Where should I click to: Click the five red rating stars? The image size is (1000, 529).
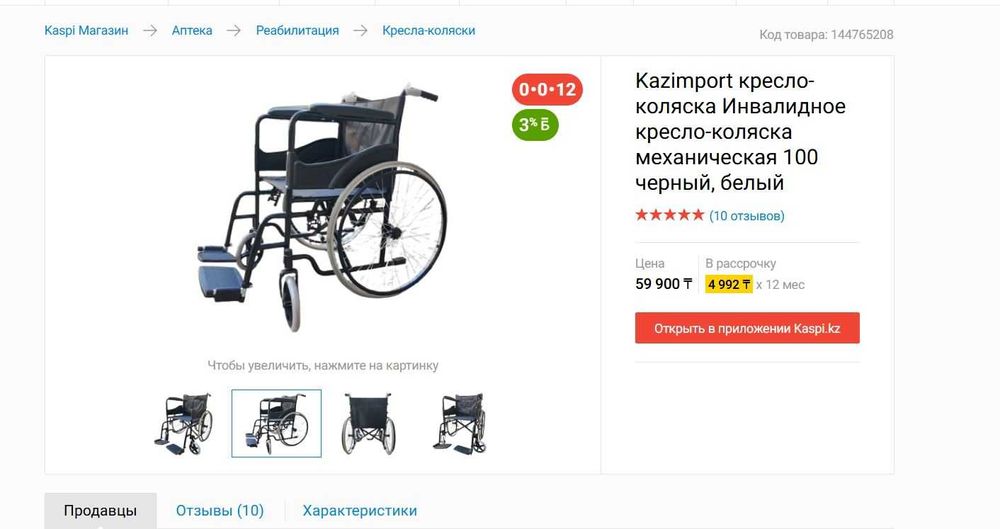[x=670, y=215]
